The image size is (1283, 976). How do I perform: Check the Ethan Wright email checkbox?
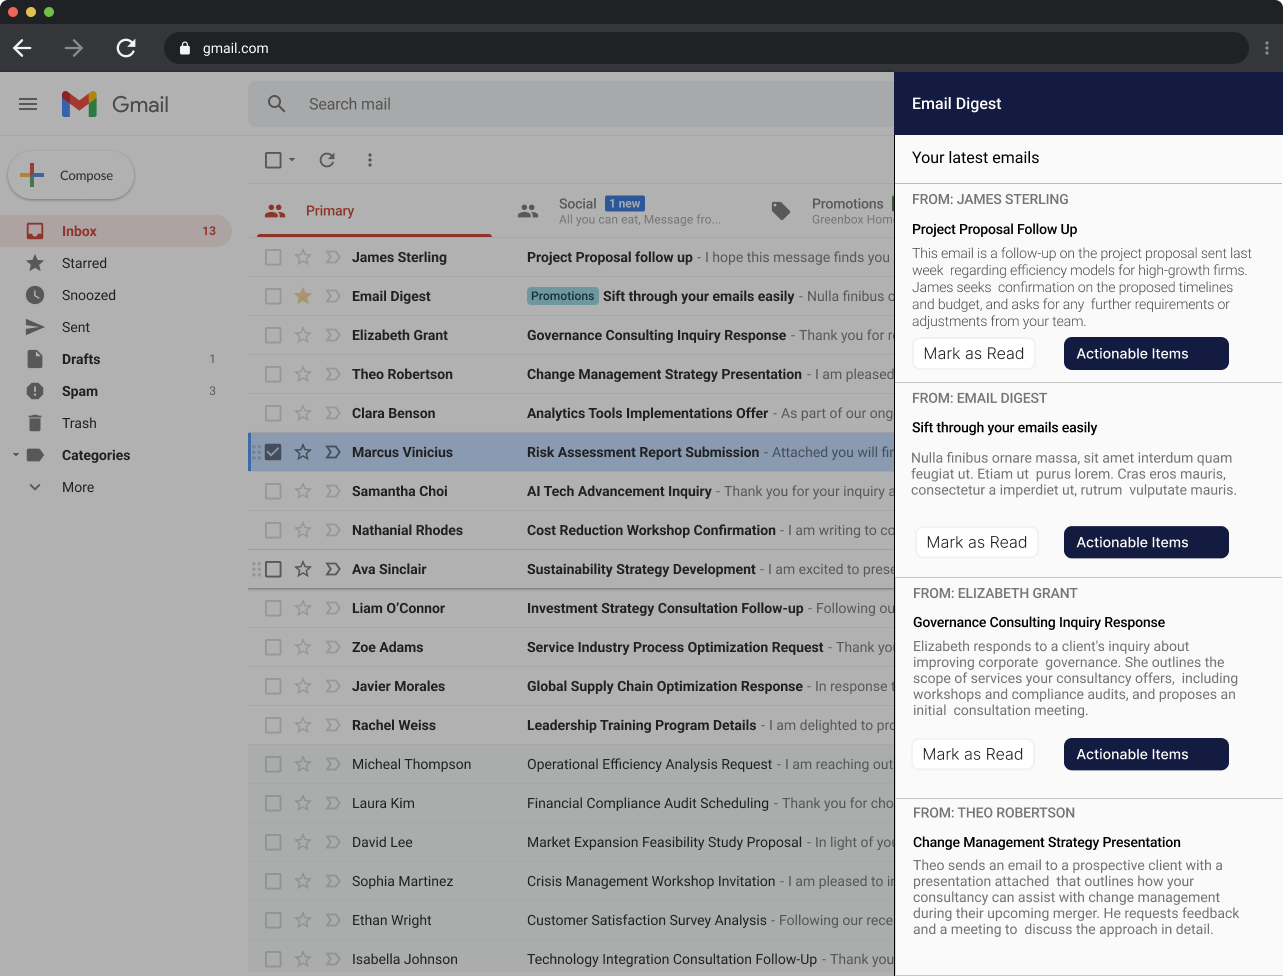coord(273,920)
